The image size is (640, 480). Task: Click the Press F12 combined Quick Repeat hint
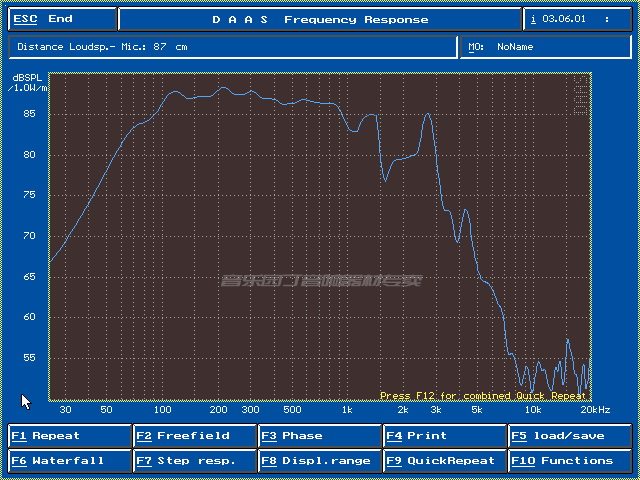pos(483,396)
